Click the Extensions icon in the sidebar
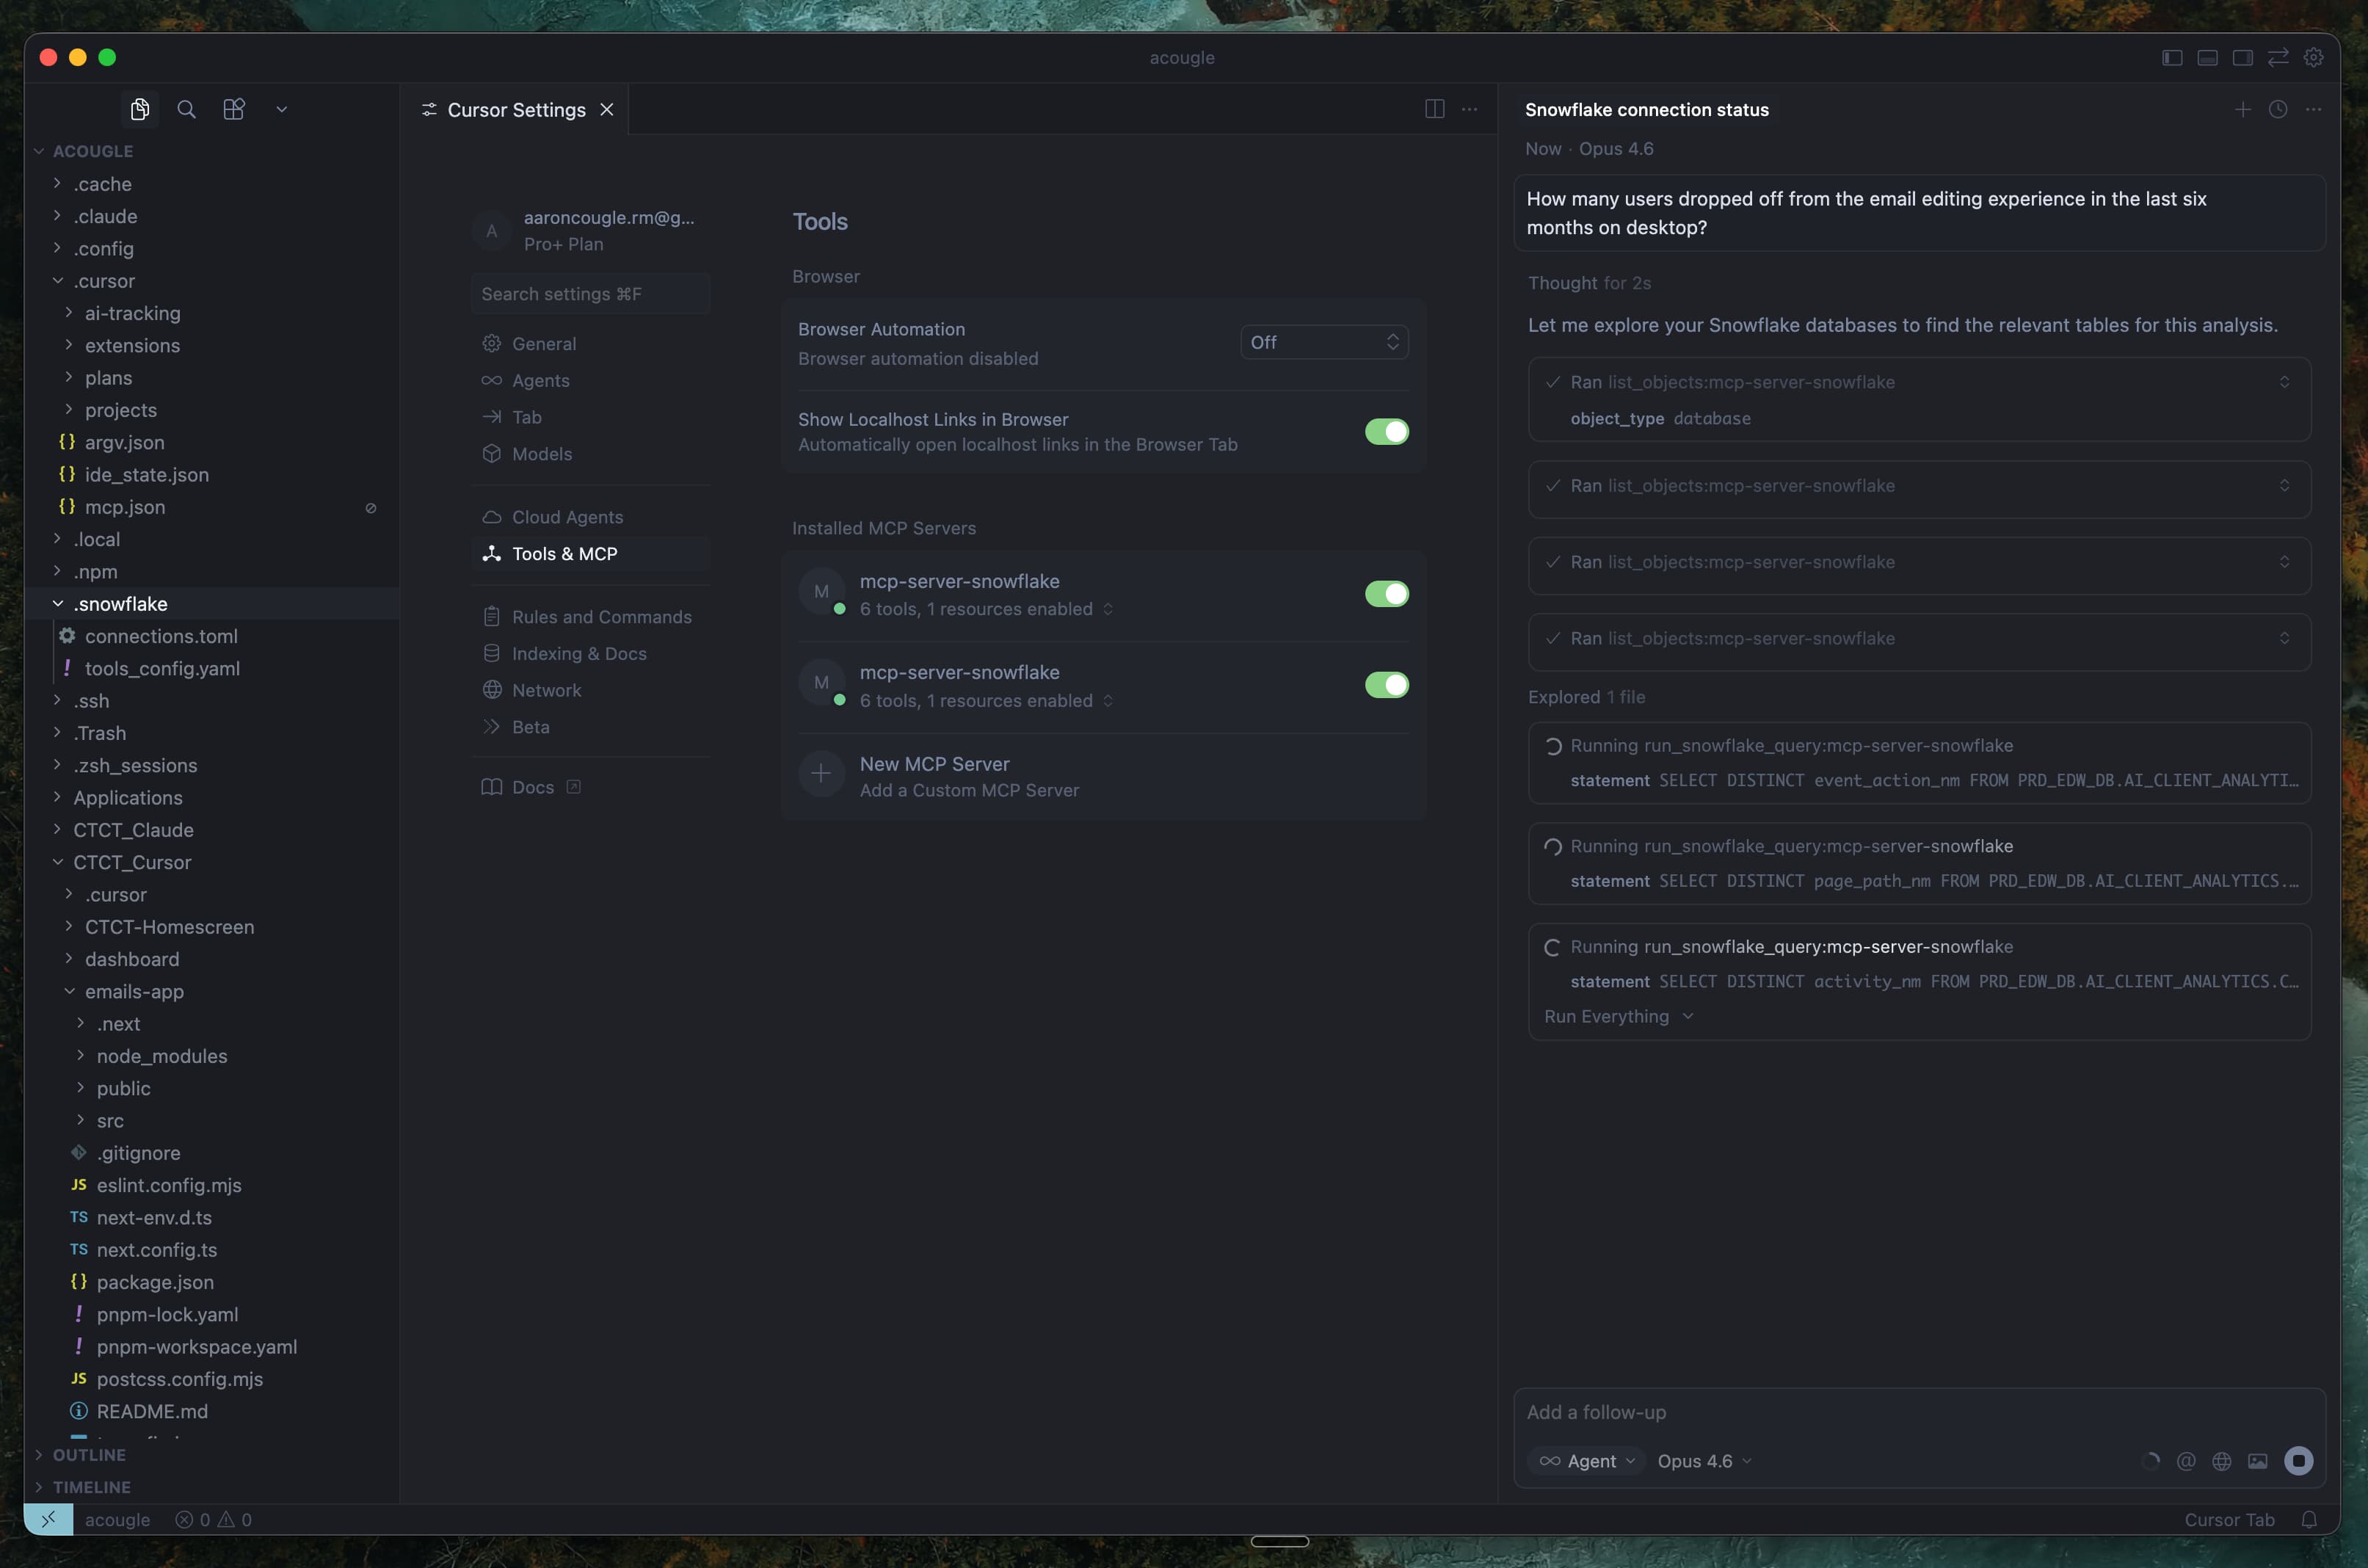Viewport: 2368px width, 1568px height. pos(234,109)
